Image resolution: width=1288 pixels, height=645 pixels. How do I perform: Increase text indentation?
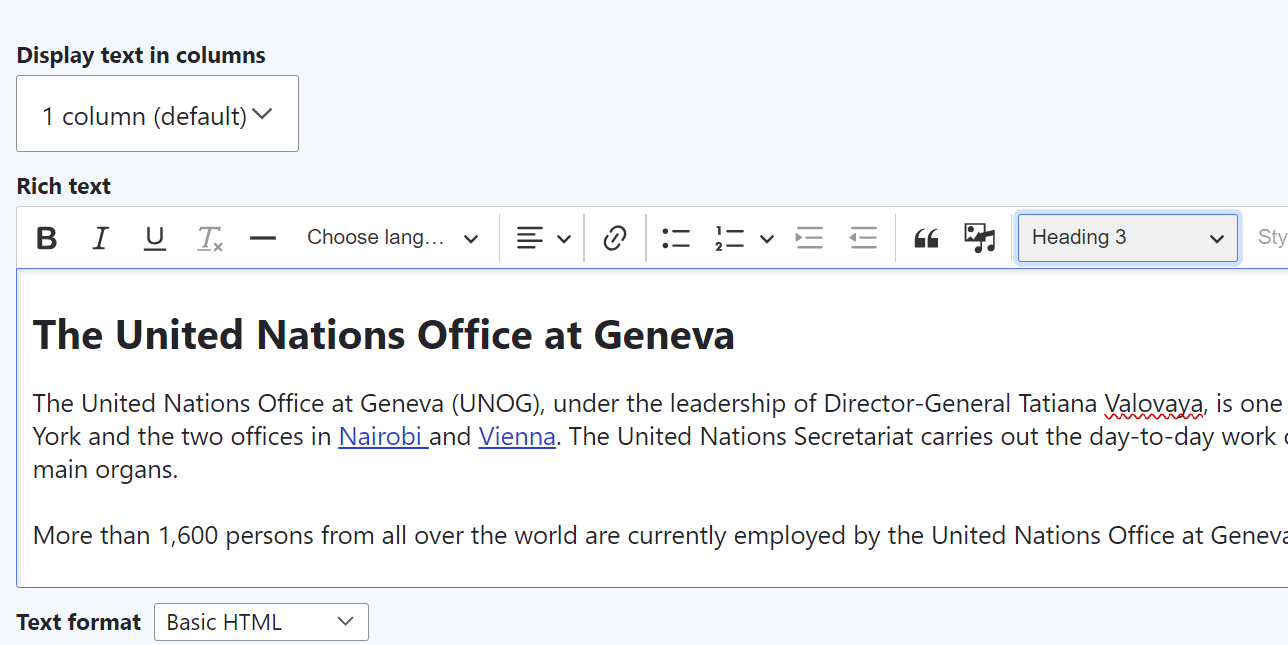809,237
